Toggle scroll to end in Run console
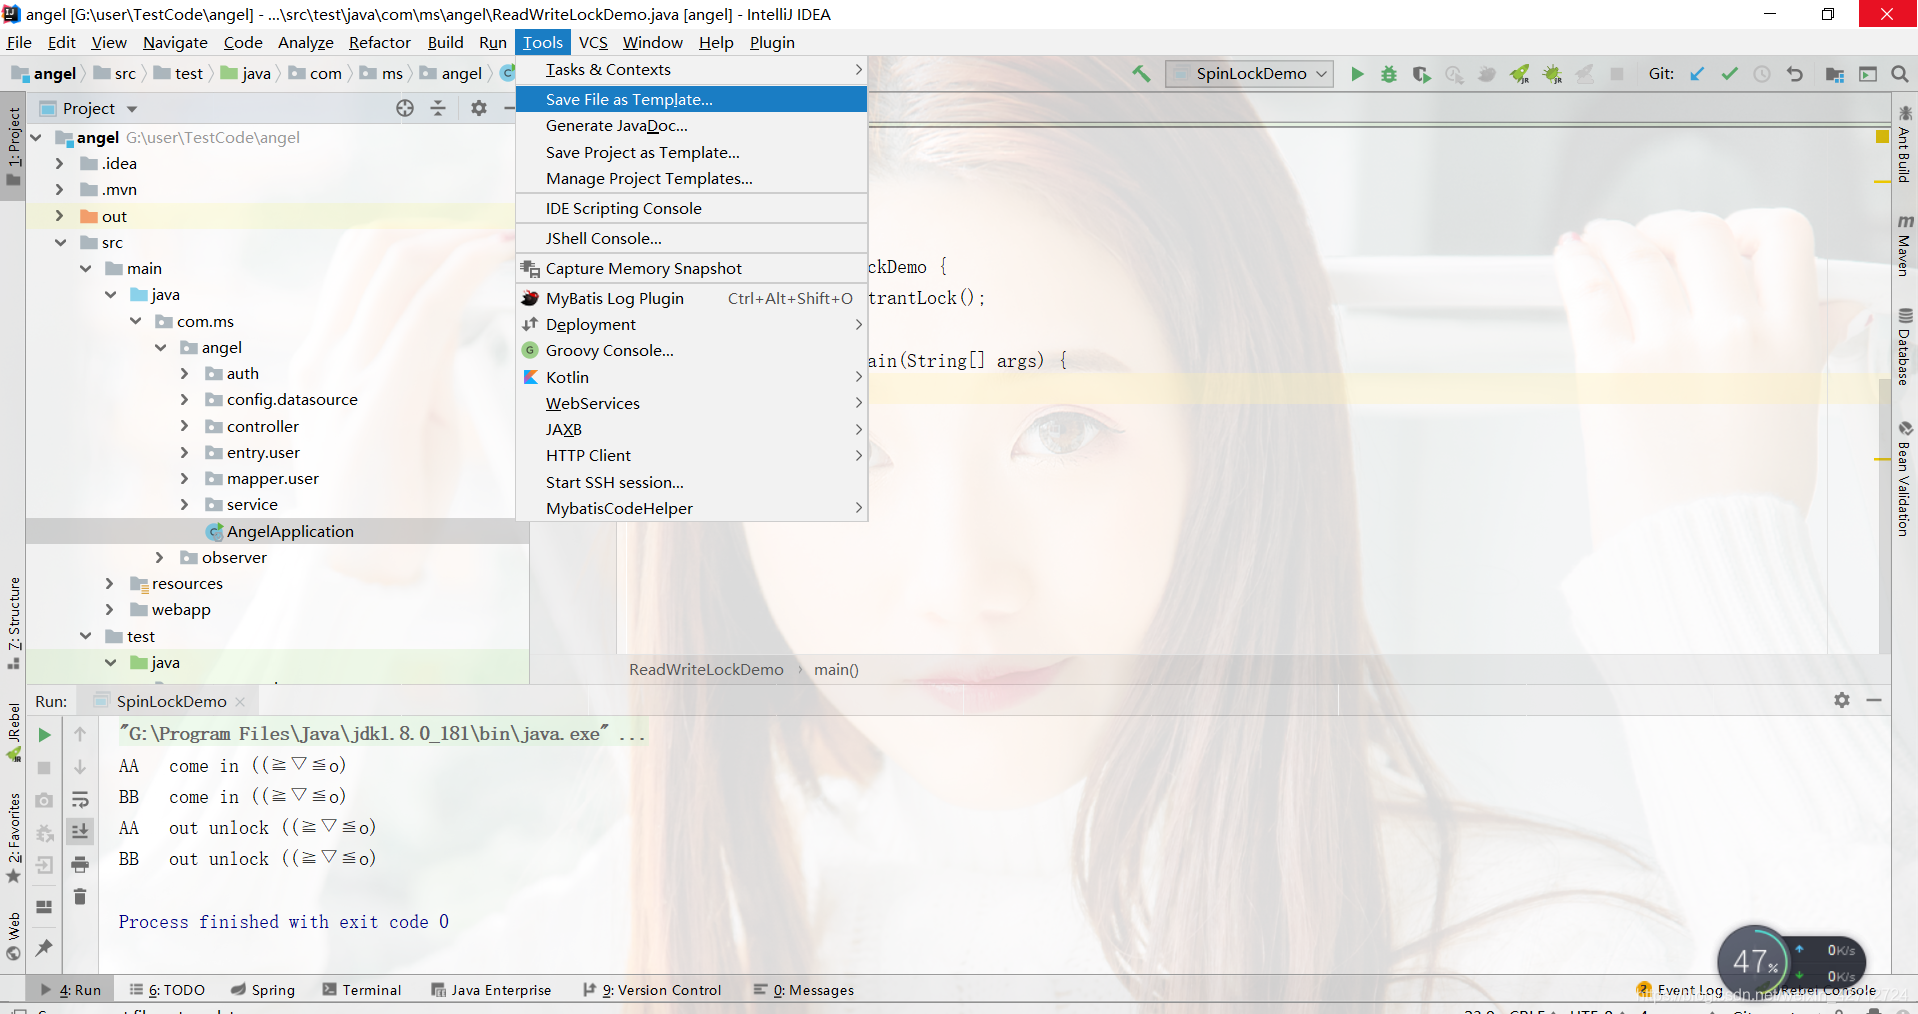The width and height of the screenshot is (1918, 1014). tap(80, 831)
